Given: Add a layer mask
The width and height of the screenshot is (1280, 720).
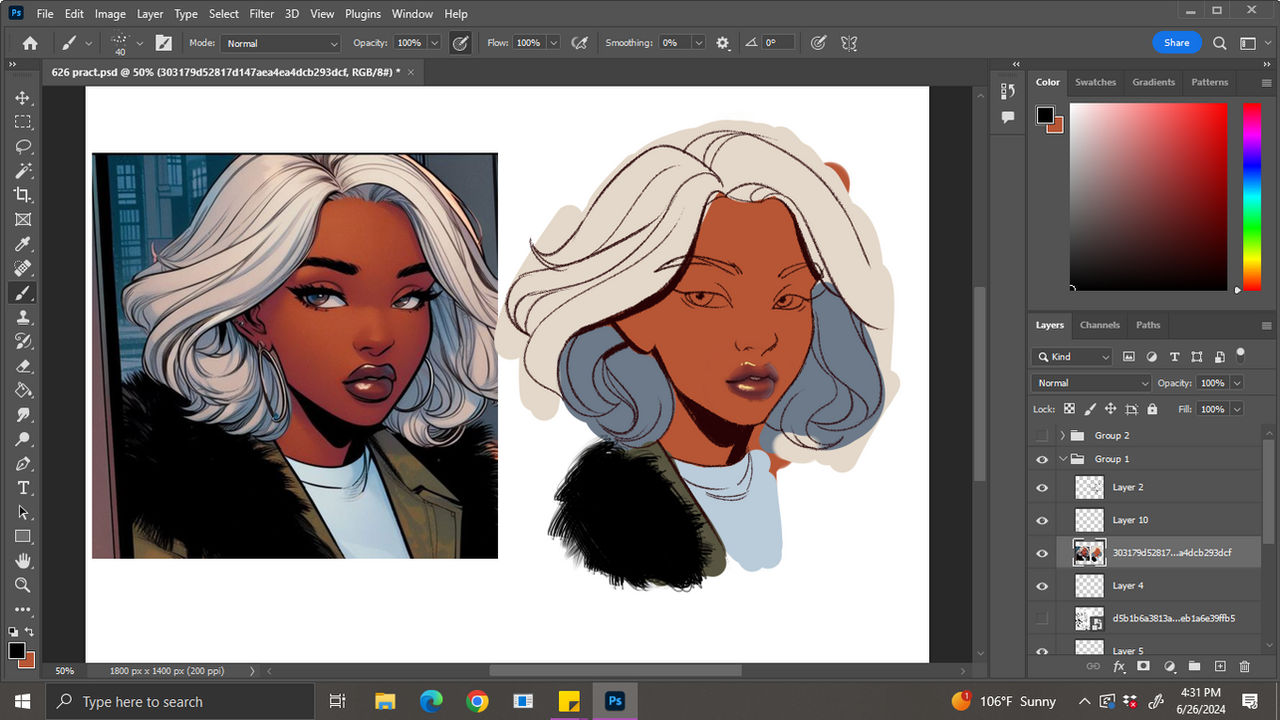Looking at the screenshot, I should [x=1143, y=666].
